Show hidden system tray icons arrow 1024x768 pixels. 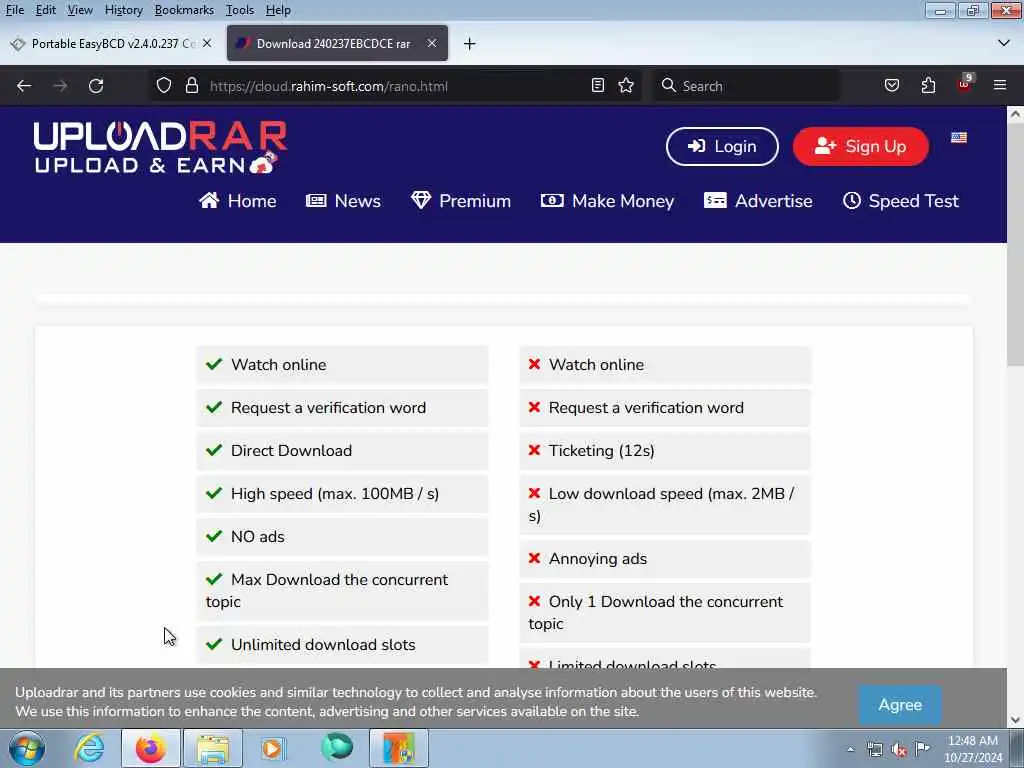(850, 749)
